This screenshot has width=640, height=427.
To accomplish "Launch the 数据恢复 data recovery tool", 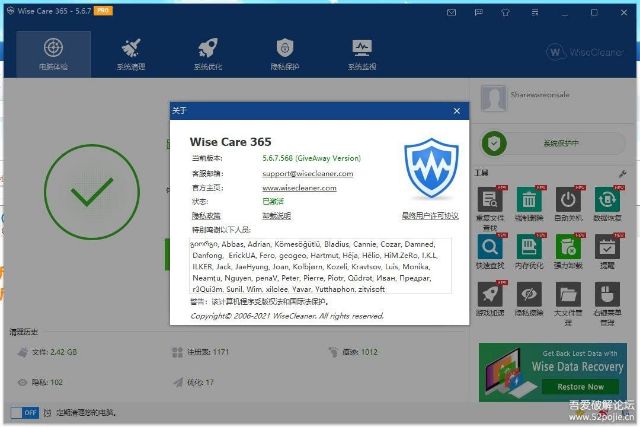I will tap(607, 200).
